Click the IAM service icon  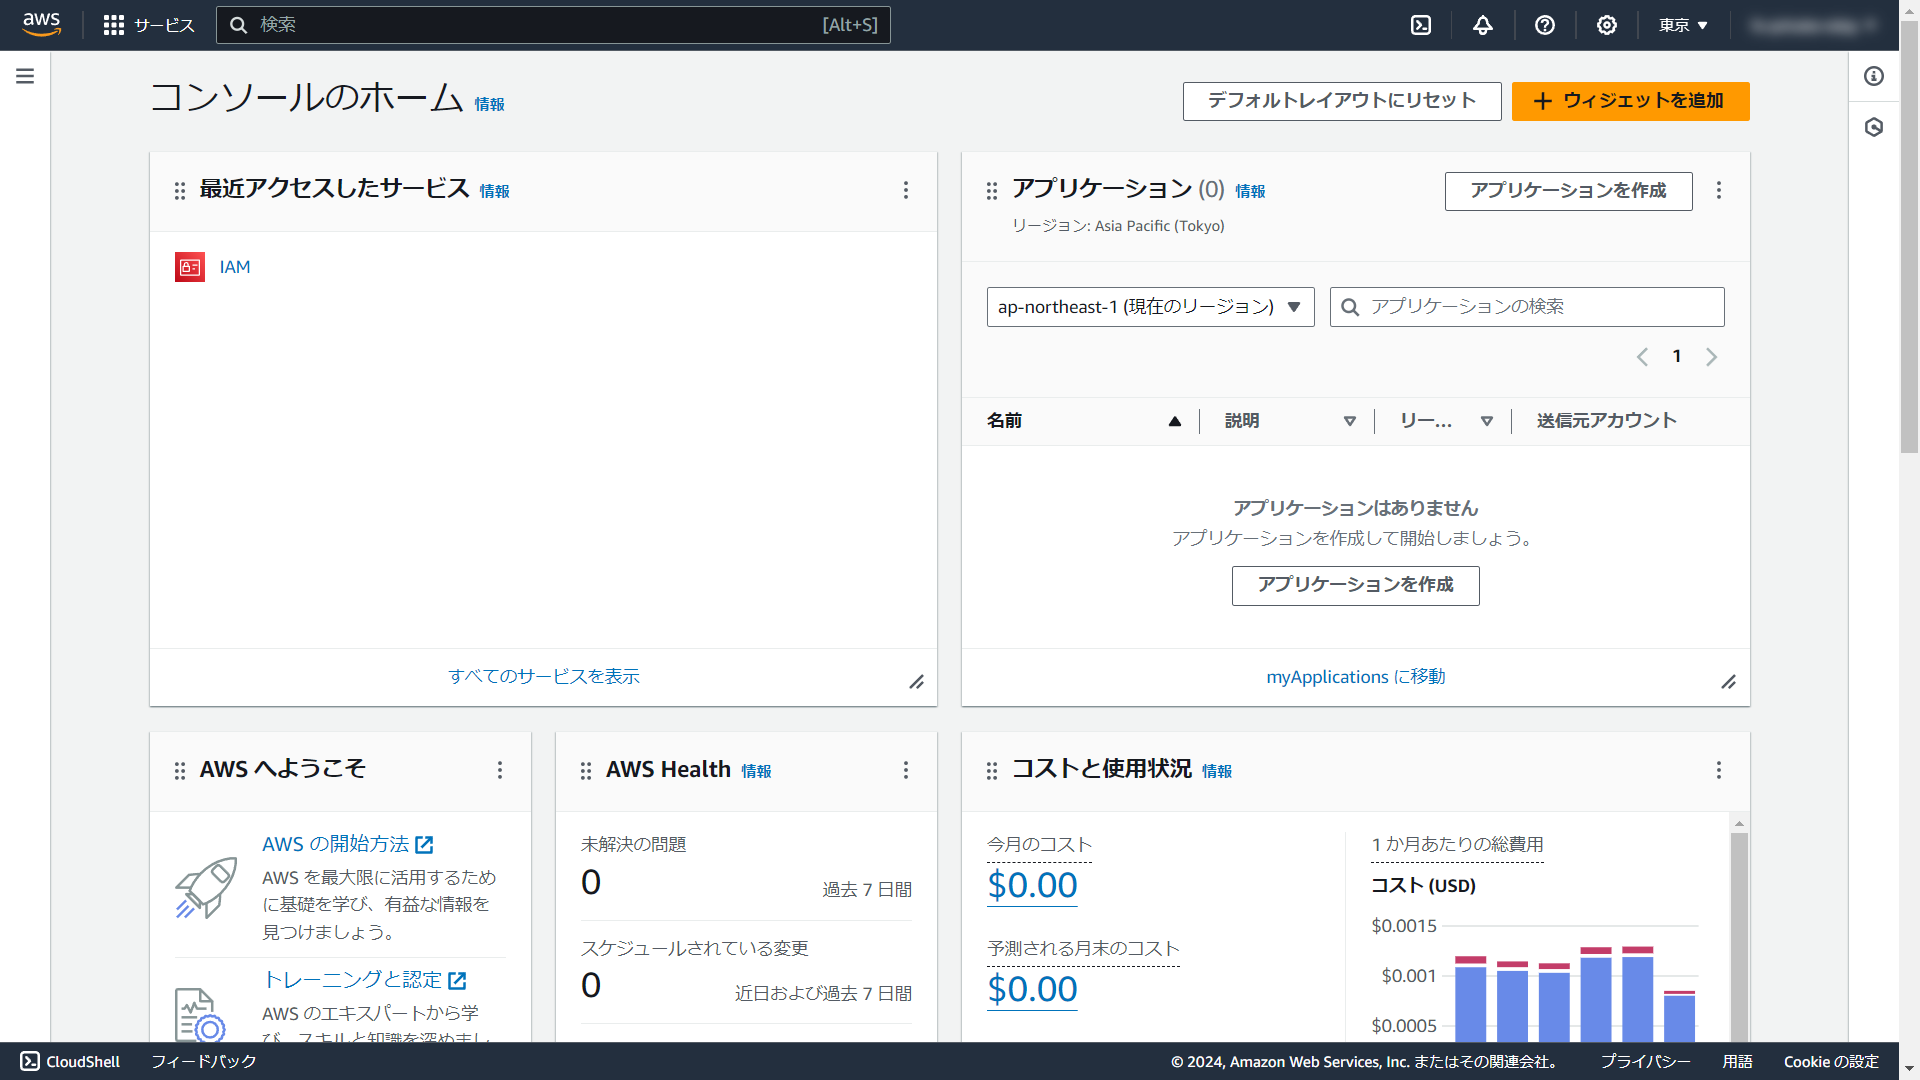click(x=190, y=267)
